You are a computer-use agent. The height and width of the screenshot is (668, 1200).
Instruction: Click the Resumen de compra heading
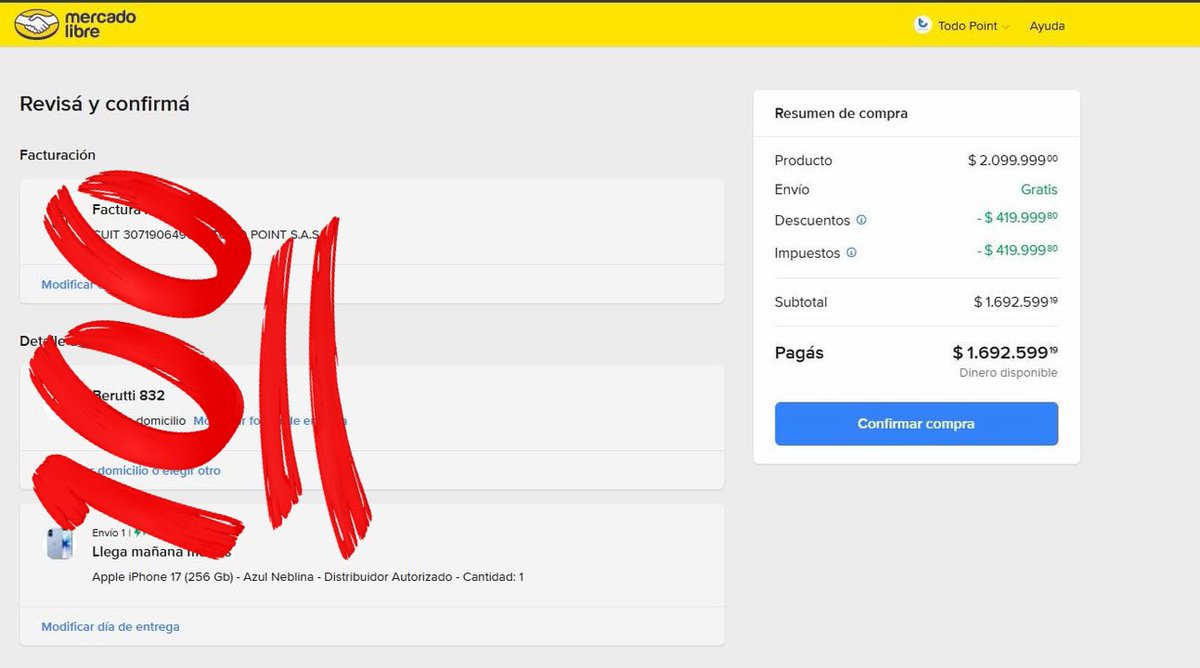[841, 114]
